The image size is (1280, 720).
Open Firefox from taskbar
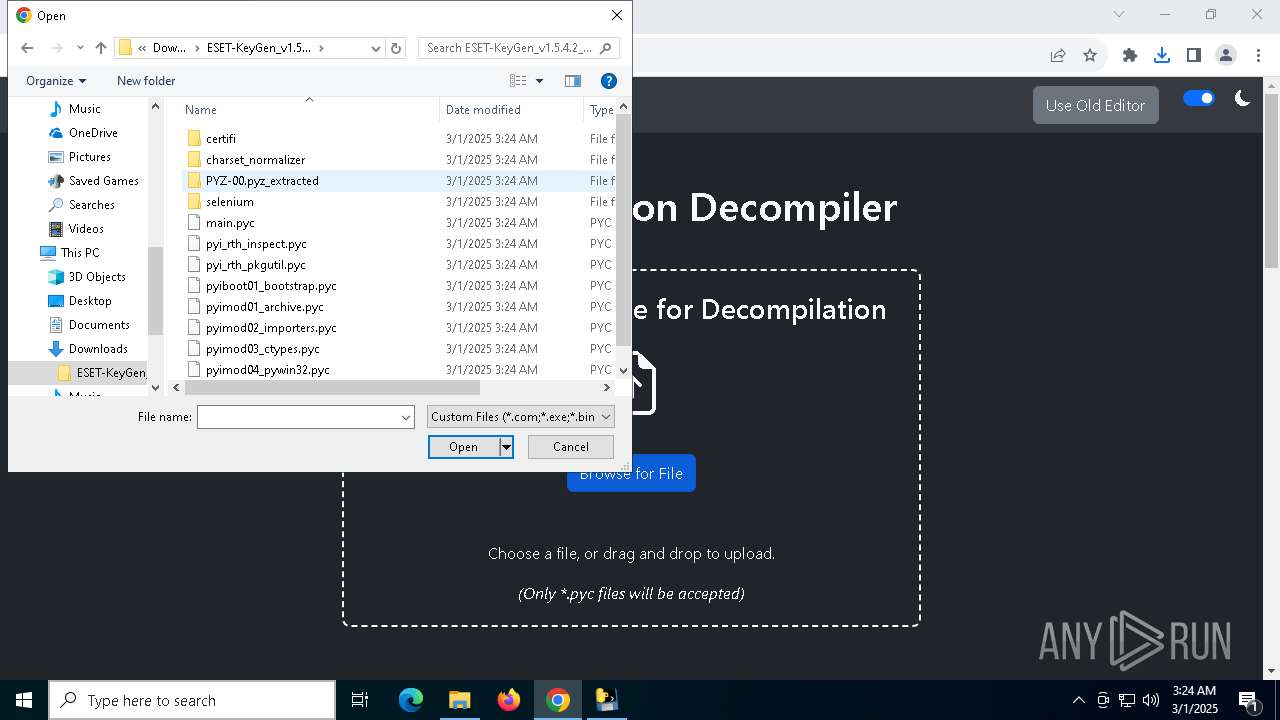509,700
